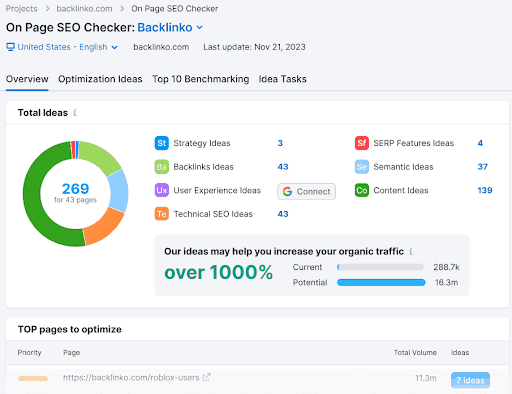Click the SERP Features Ideas count 4
This screenshot has height=394, width=512.
(x=480, y=143)
